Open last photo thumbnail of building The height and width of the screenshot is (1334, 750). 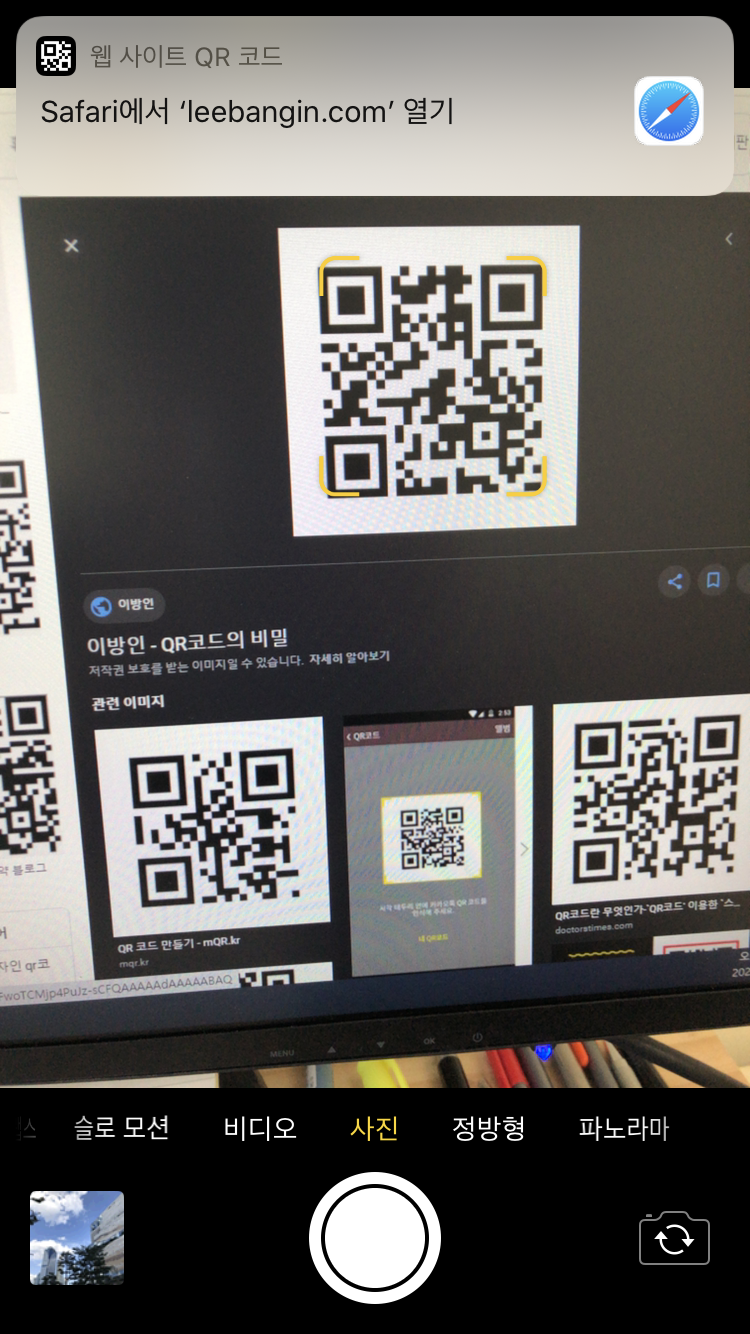[77, 1238]
